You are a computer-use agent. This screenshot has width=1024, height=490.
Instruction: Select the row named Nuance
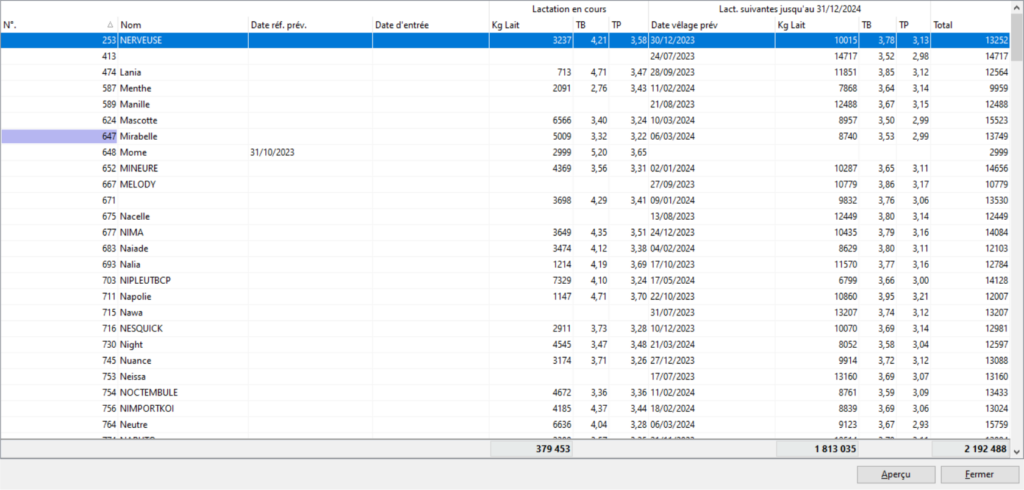[x=506, y=360]
